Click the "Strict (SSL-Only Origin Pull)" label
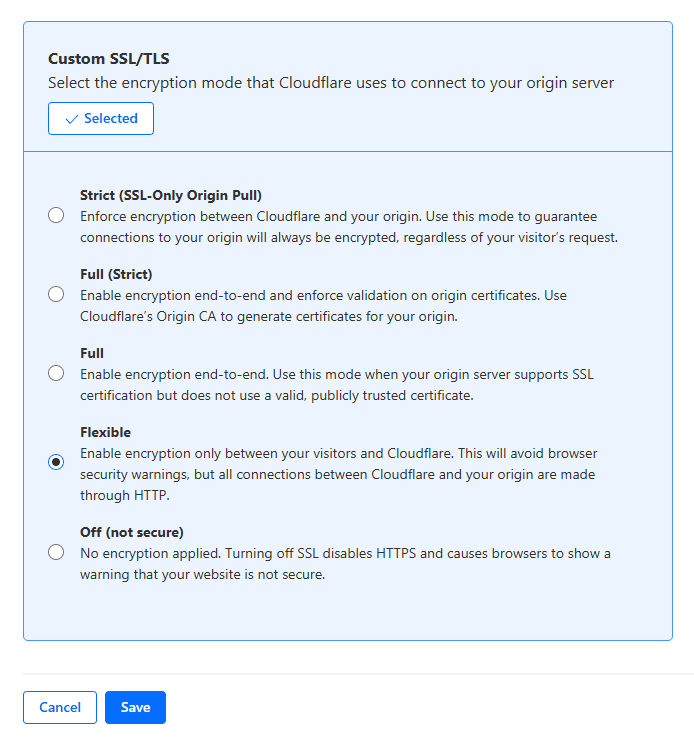Viewport: 694px width, 738px height. click(x=170, y=195)
